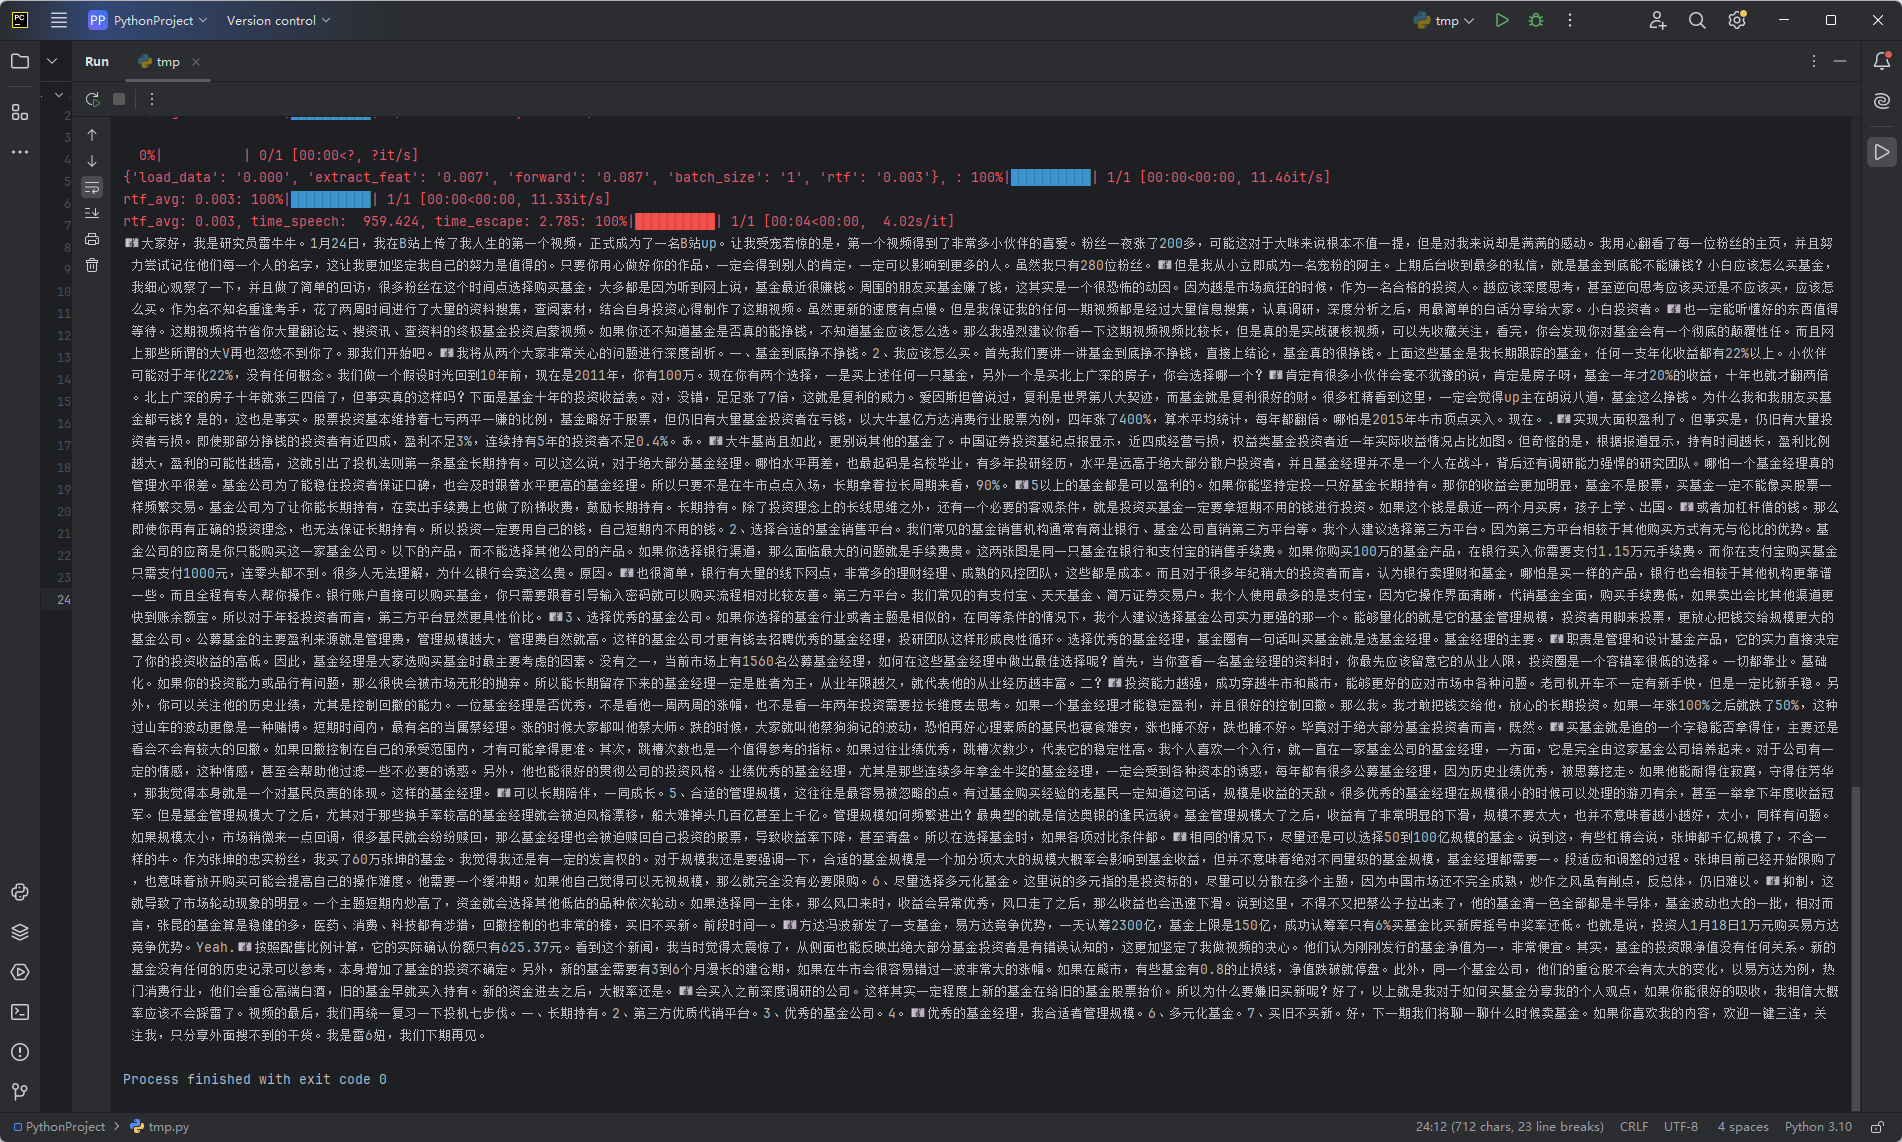Screen dimensions: 1902x1142
Task: Change the CRLF line separator
Action: 1634,1127
